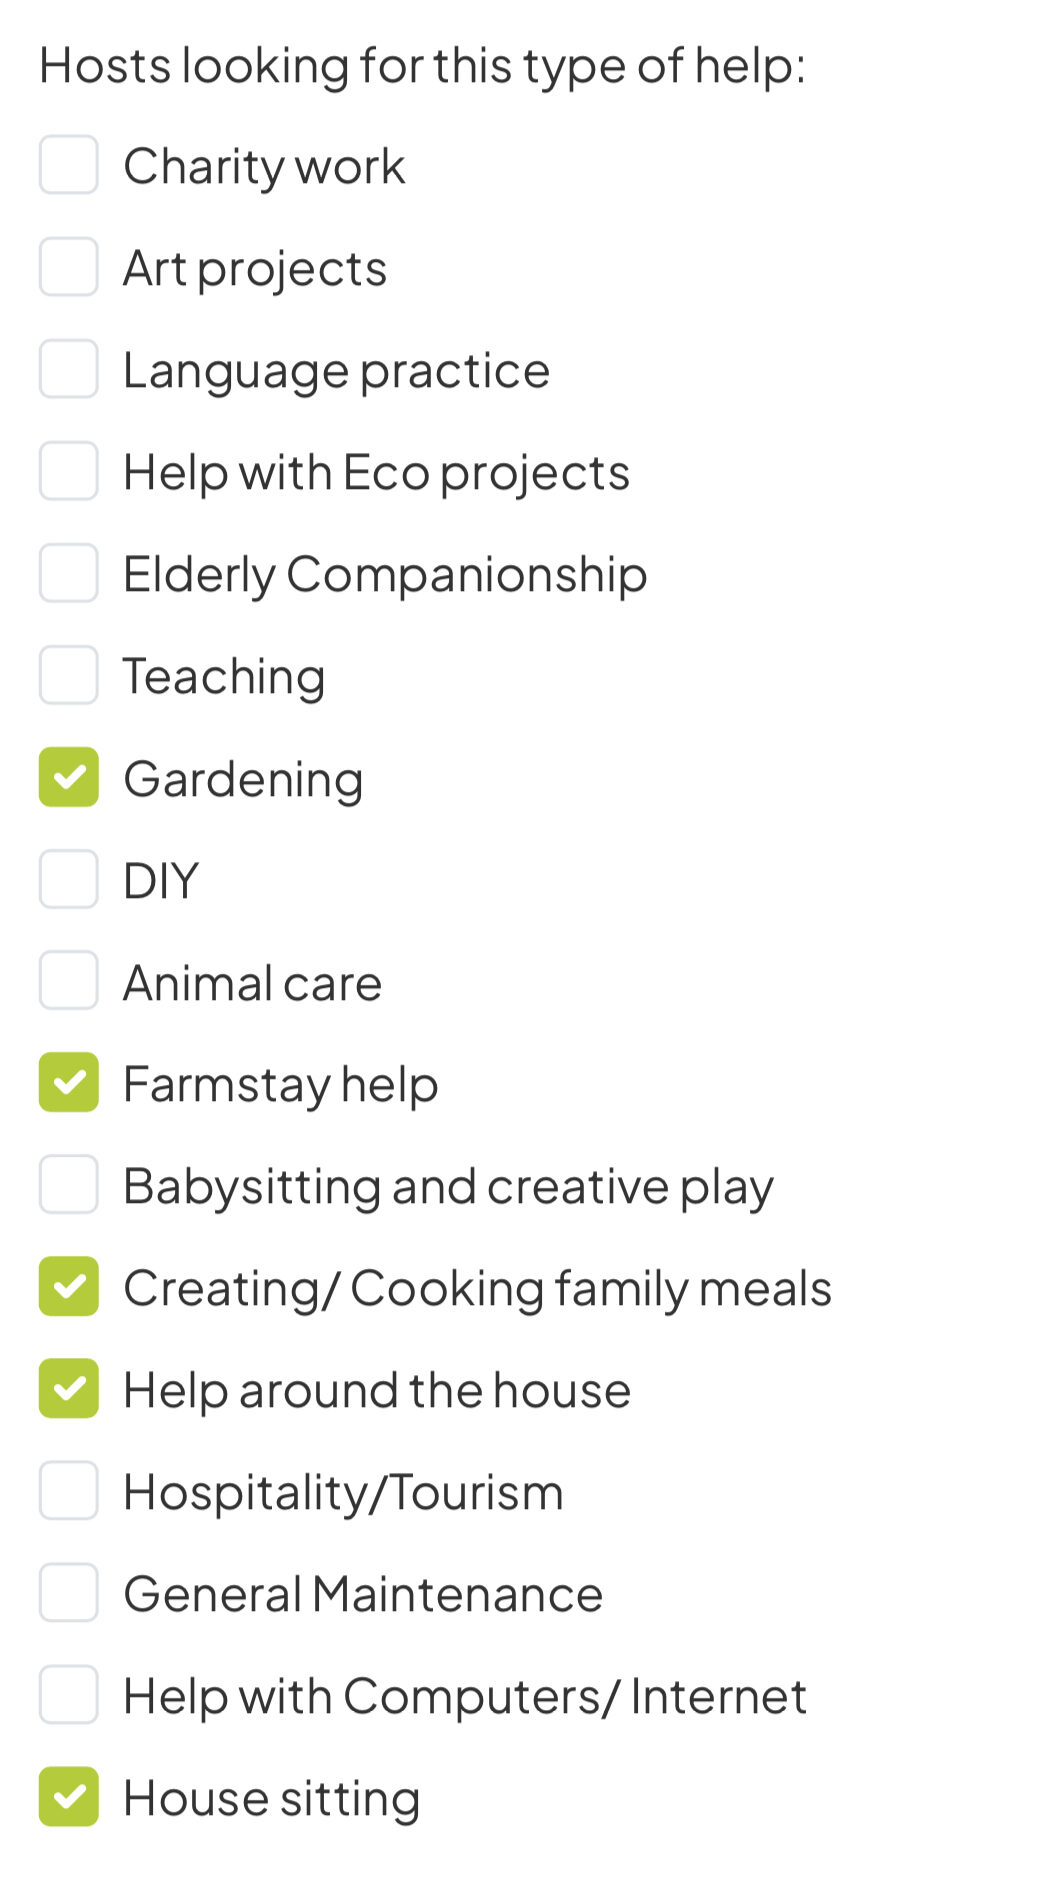Check the Animal care option

pos(68,981)
